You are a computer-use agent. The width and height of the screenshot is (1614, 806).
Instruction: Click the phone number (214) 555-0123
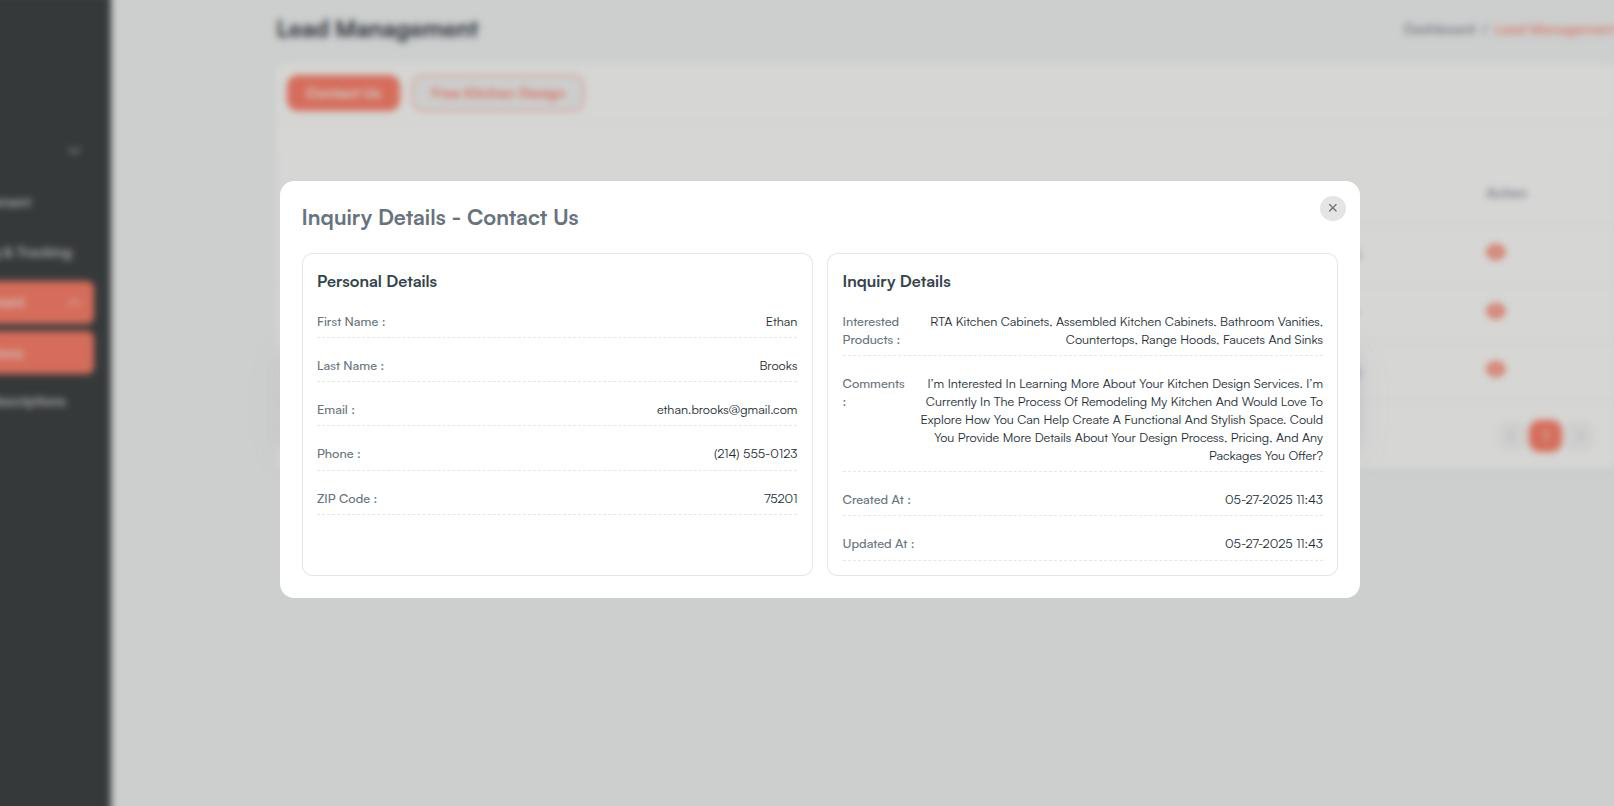click(755, 454)
